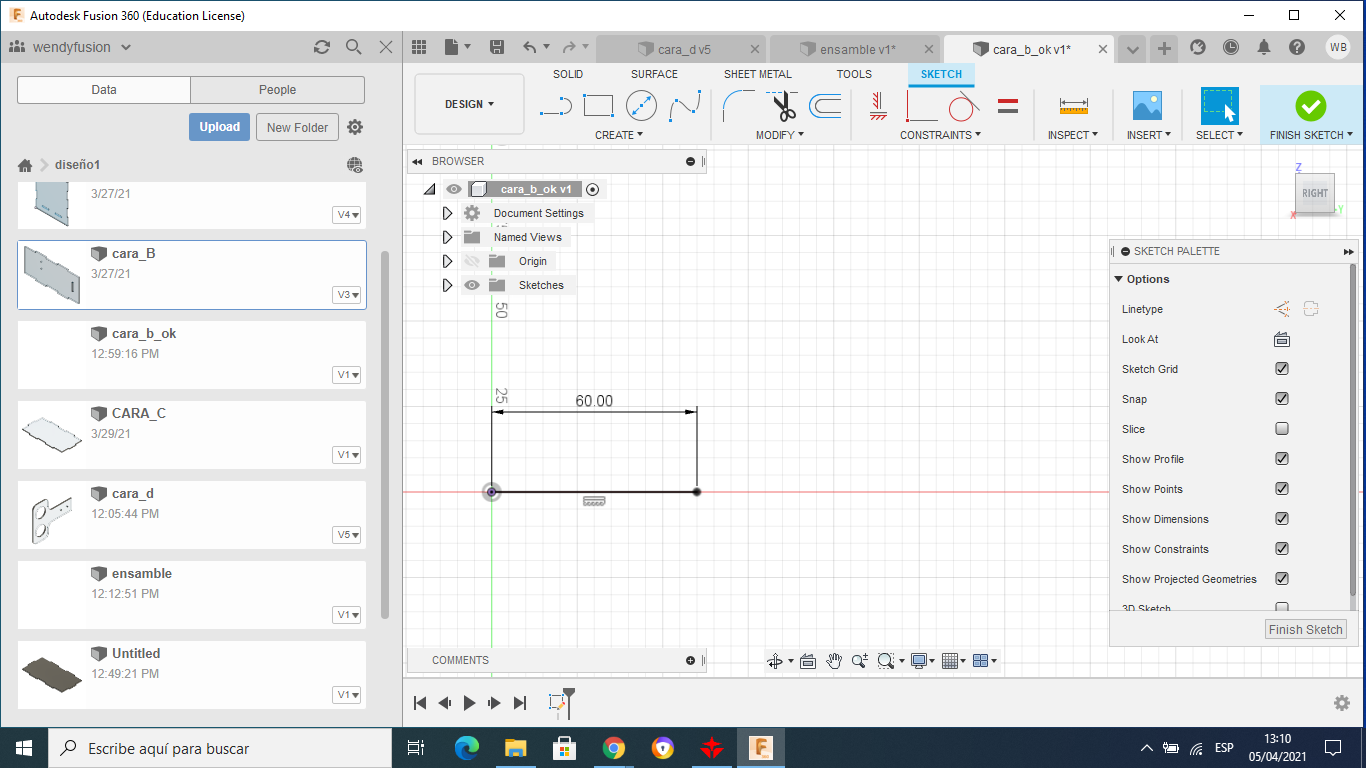
Task: Open the V5 version dropdown for cara_d
Action: 347,535
